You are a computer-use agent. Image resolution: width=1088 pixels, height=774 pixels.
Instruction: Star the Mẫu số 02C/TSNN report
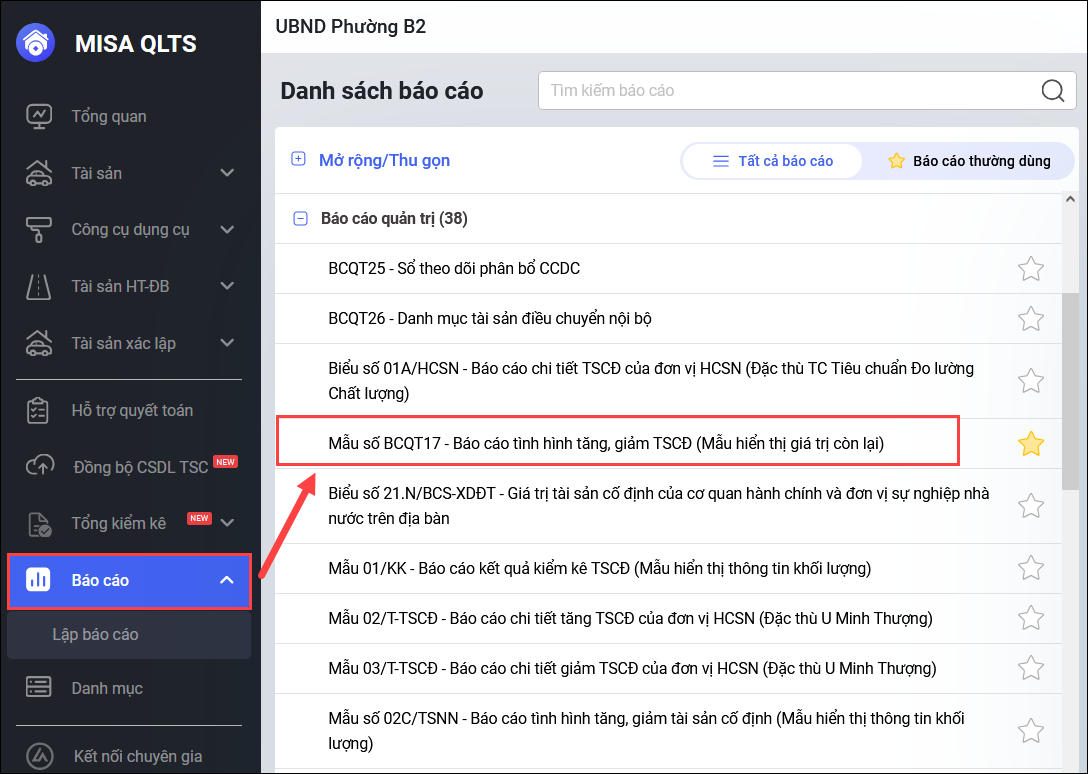pyautogui.click(x=1031, y=730)
